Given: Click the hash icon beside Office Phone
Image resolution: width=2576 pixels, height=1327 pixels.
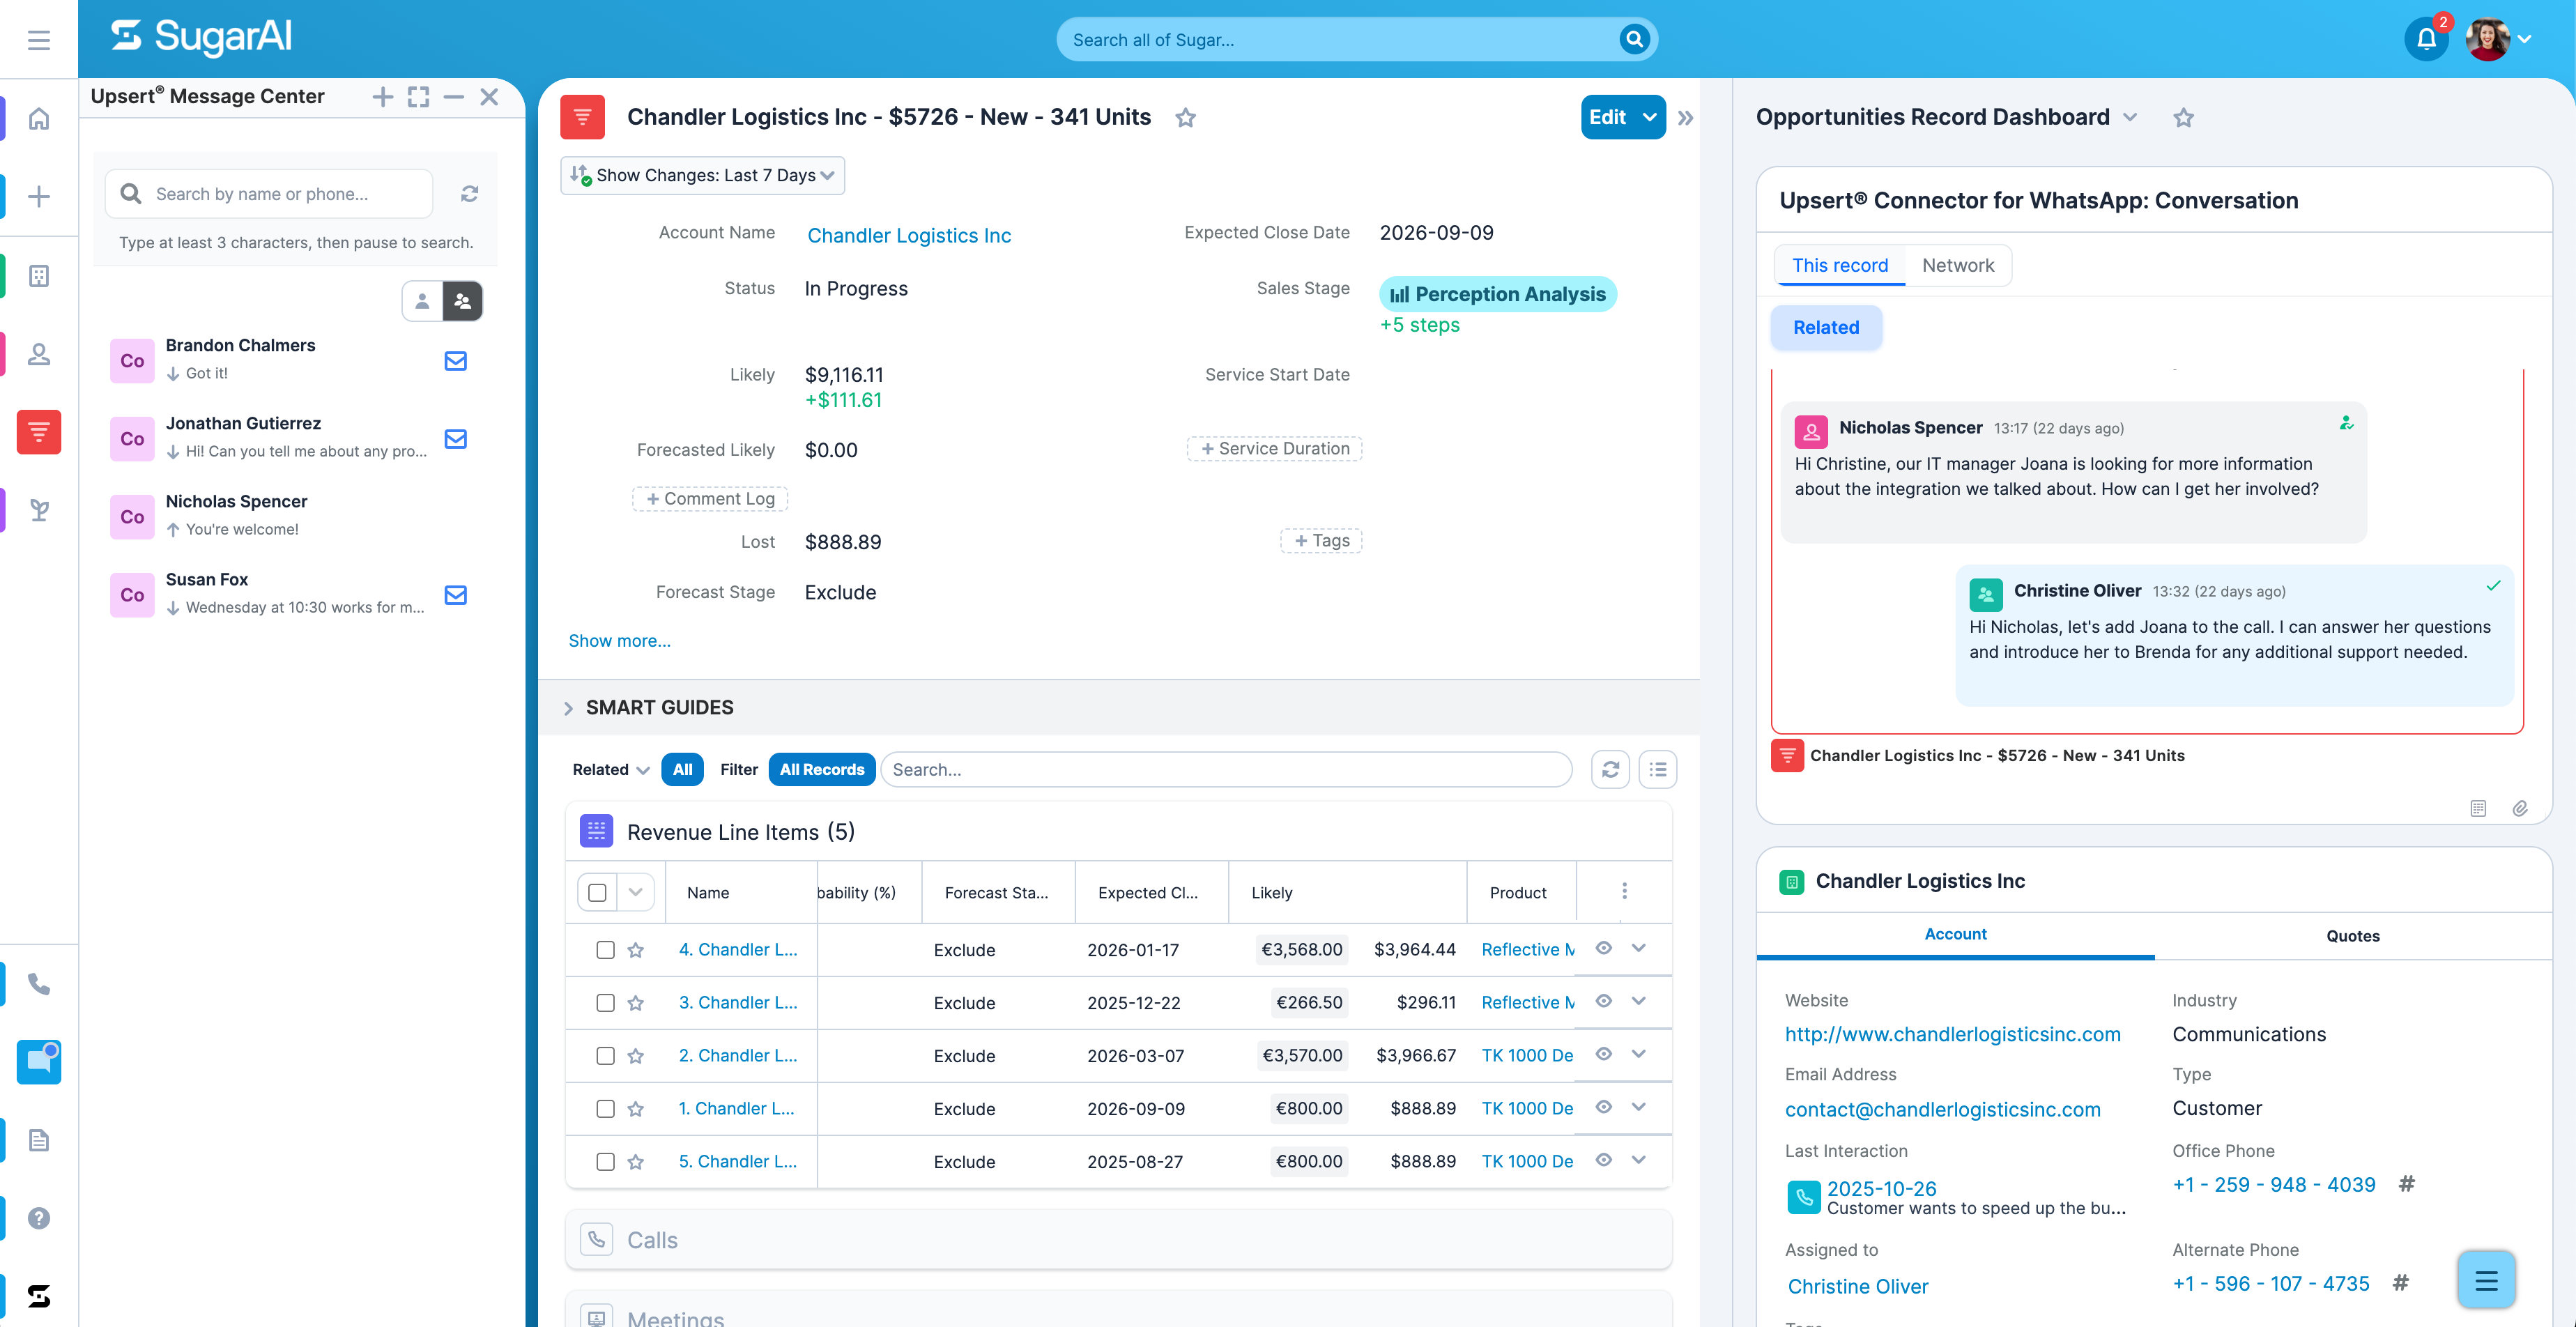Looking at the screenshot, I should pyautogui.click(x=2406, y=1184).
